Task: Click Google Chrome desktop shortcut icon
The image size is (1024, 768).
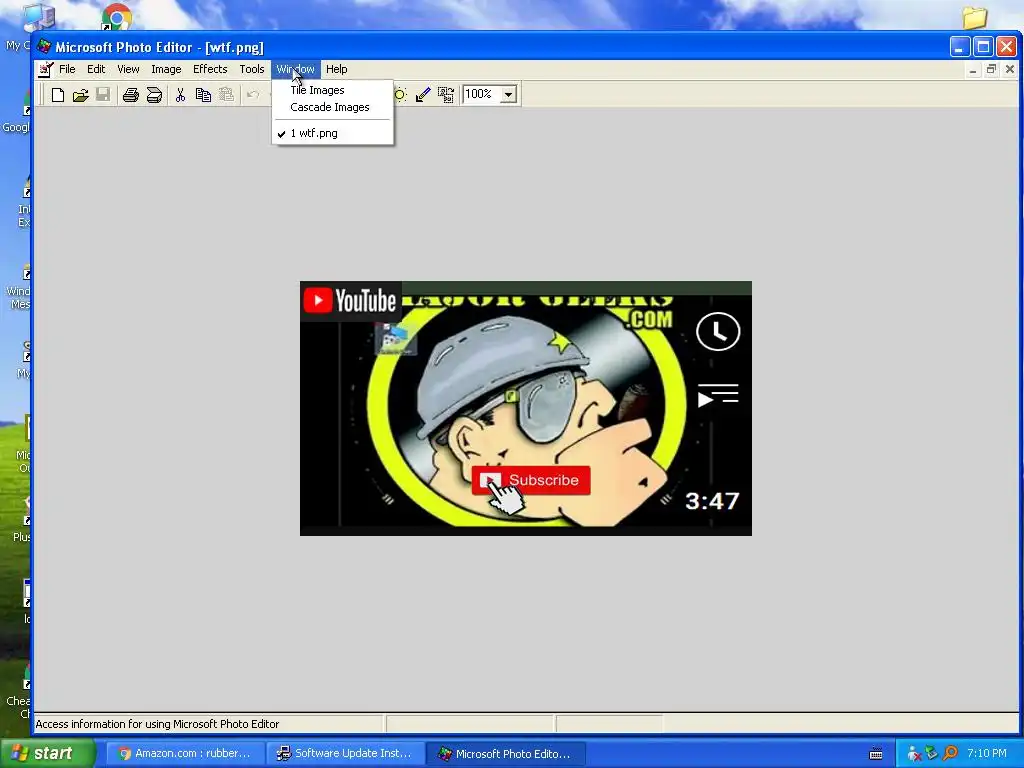Action: pos(116,17)
